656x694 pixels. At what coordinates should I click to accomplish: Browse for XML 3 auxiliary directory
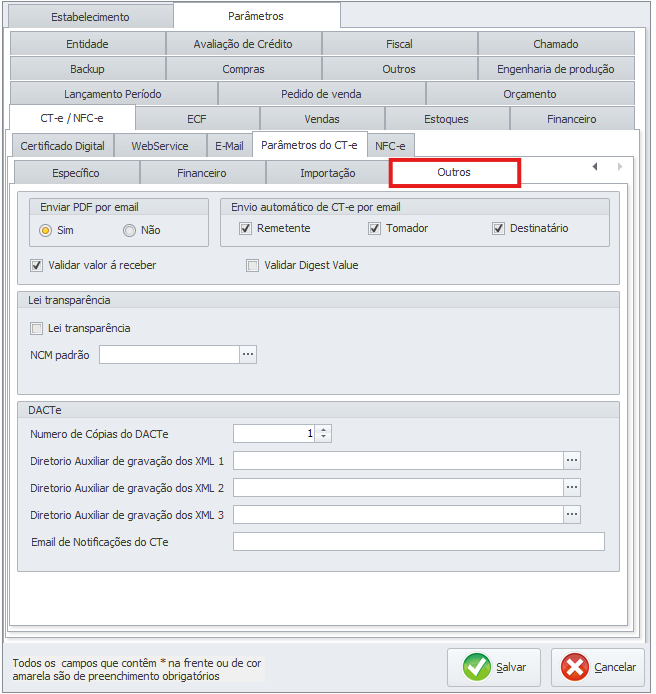point(572,514)
